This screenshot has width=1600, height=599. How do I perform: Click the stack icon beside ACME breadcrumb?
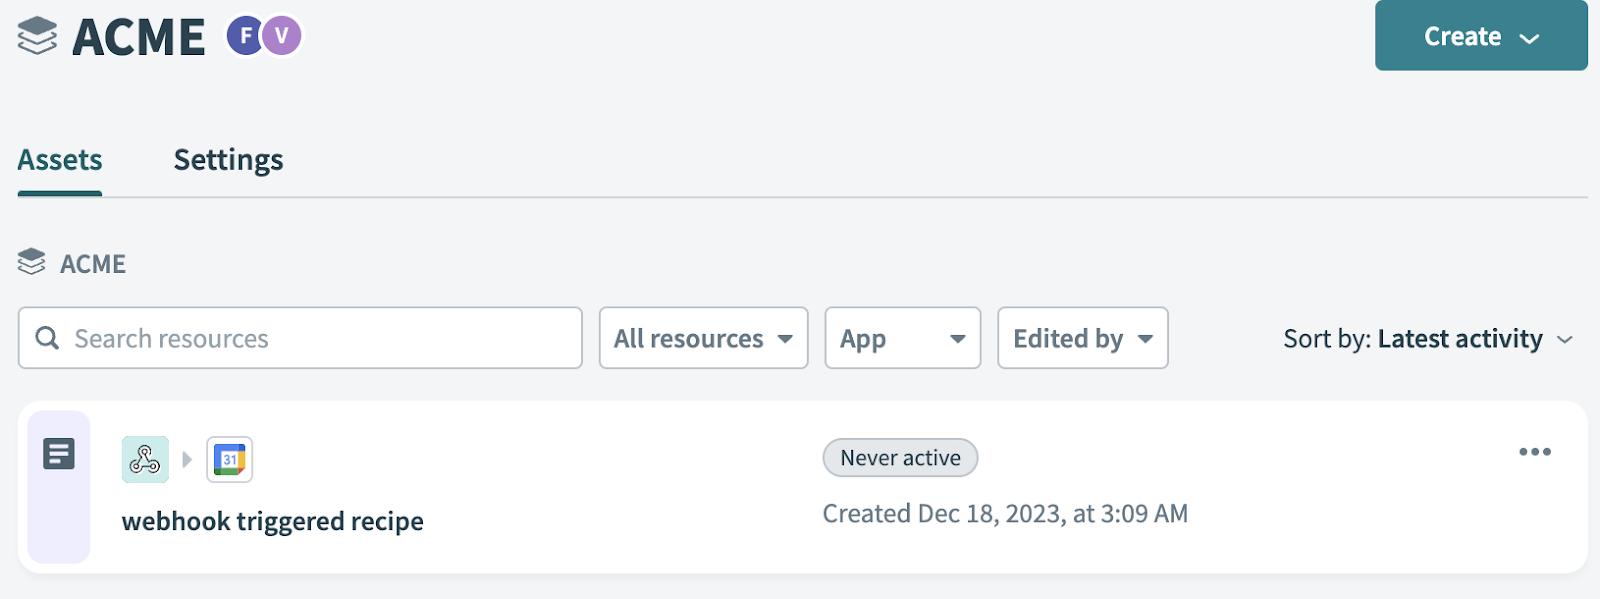point(33,262)
